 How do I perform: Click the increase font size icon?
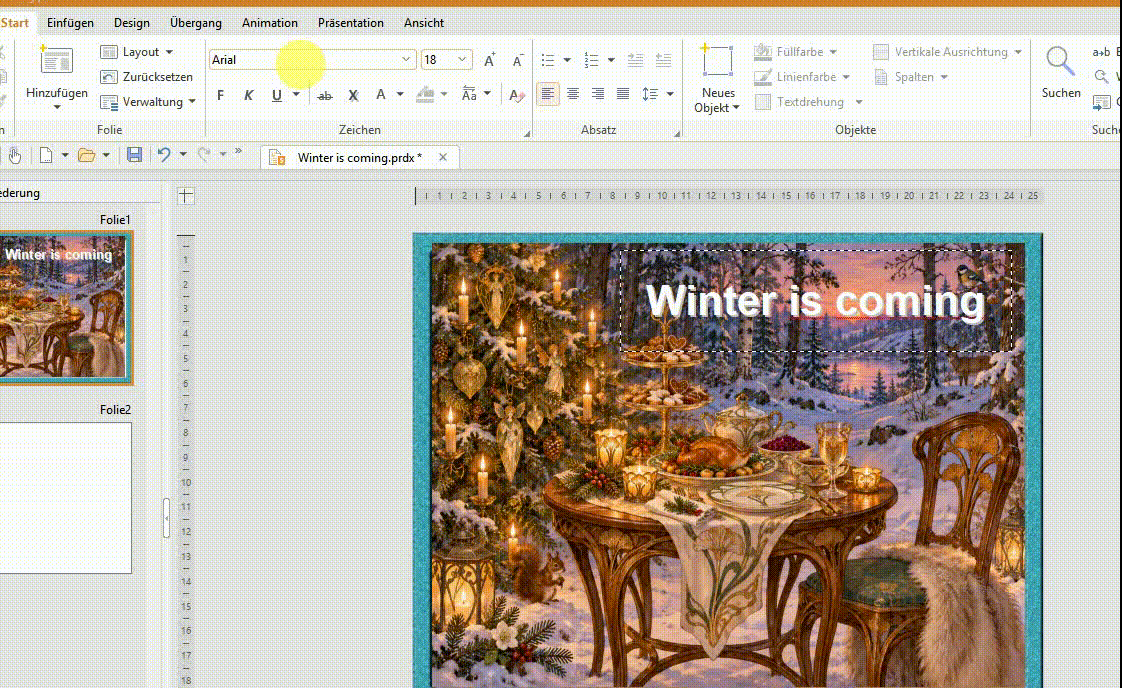(x=489, y=60)
